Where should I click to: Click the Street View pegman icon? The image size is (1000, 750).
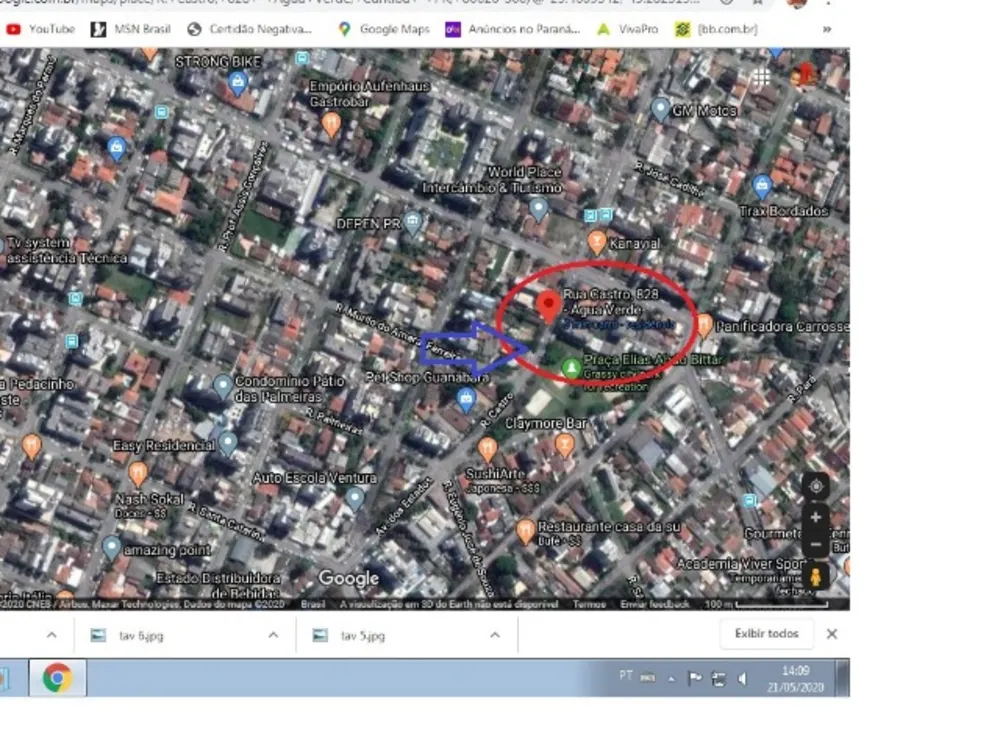click(815, 577)
